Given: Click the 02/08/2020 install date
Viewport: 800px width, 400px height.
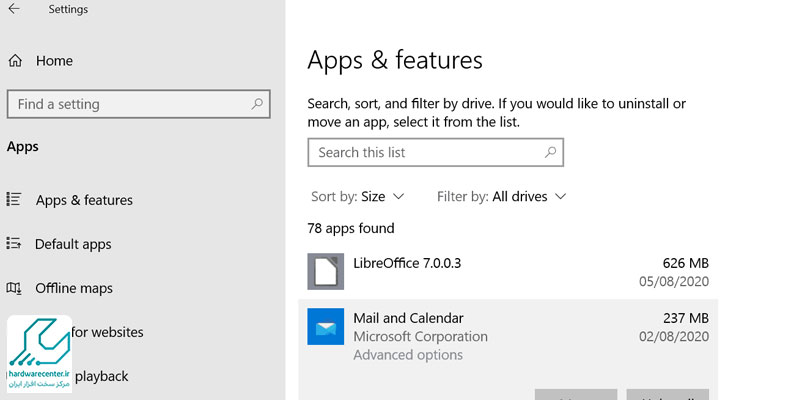Looking at the screenshot, I should (674, 336).
